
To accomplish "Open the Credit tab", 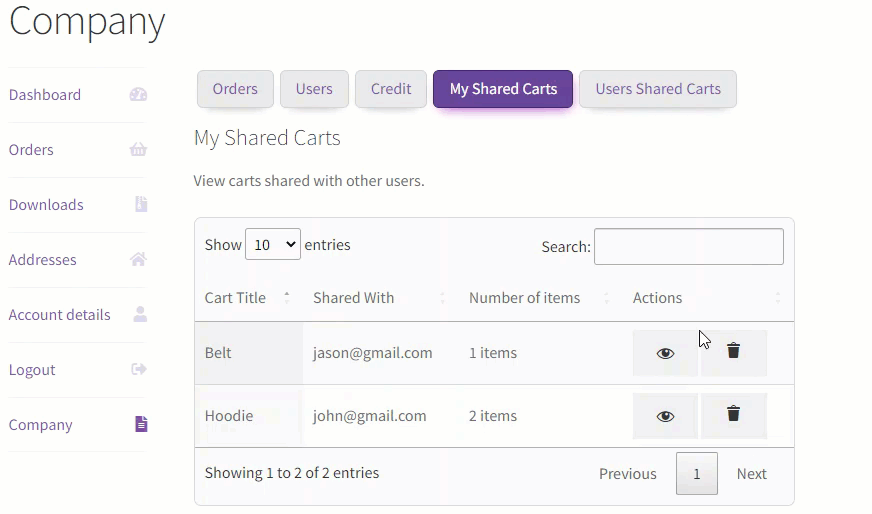I will [391, 89].
